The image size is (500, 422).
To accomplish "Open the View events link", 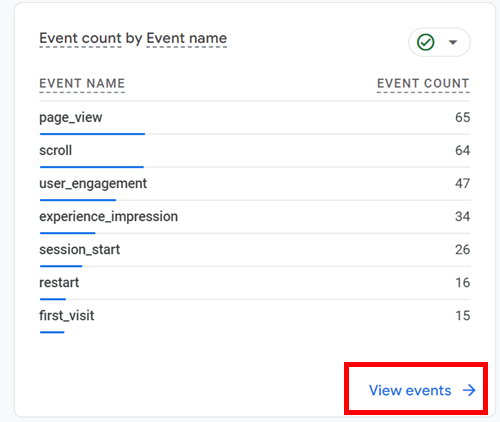I will 422,390.
